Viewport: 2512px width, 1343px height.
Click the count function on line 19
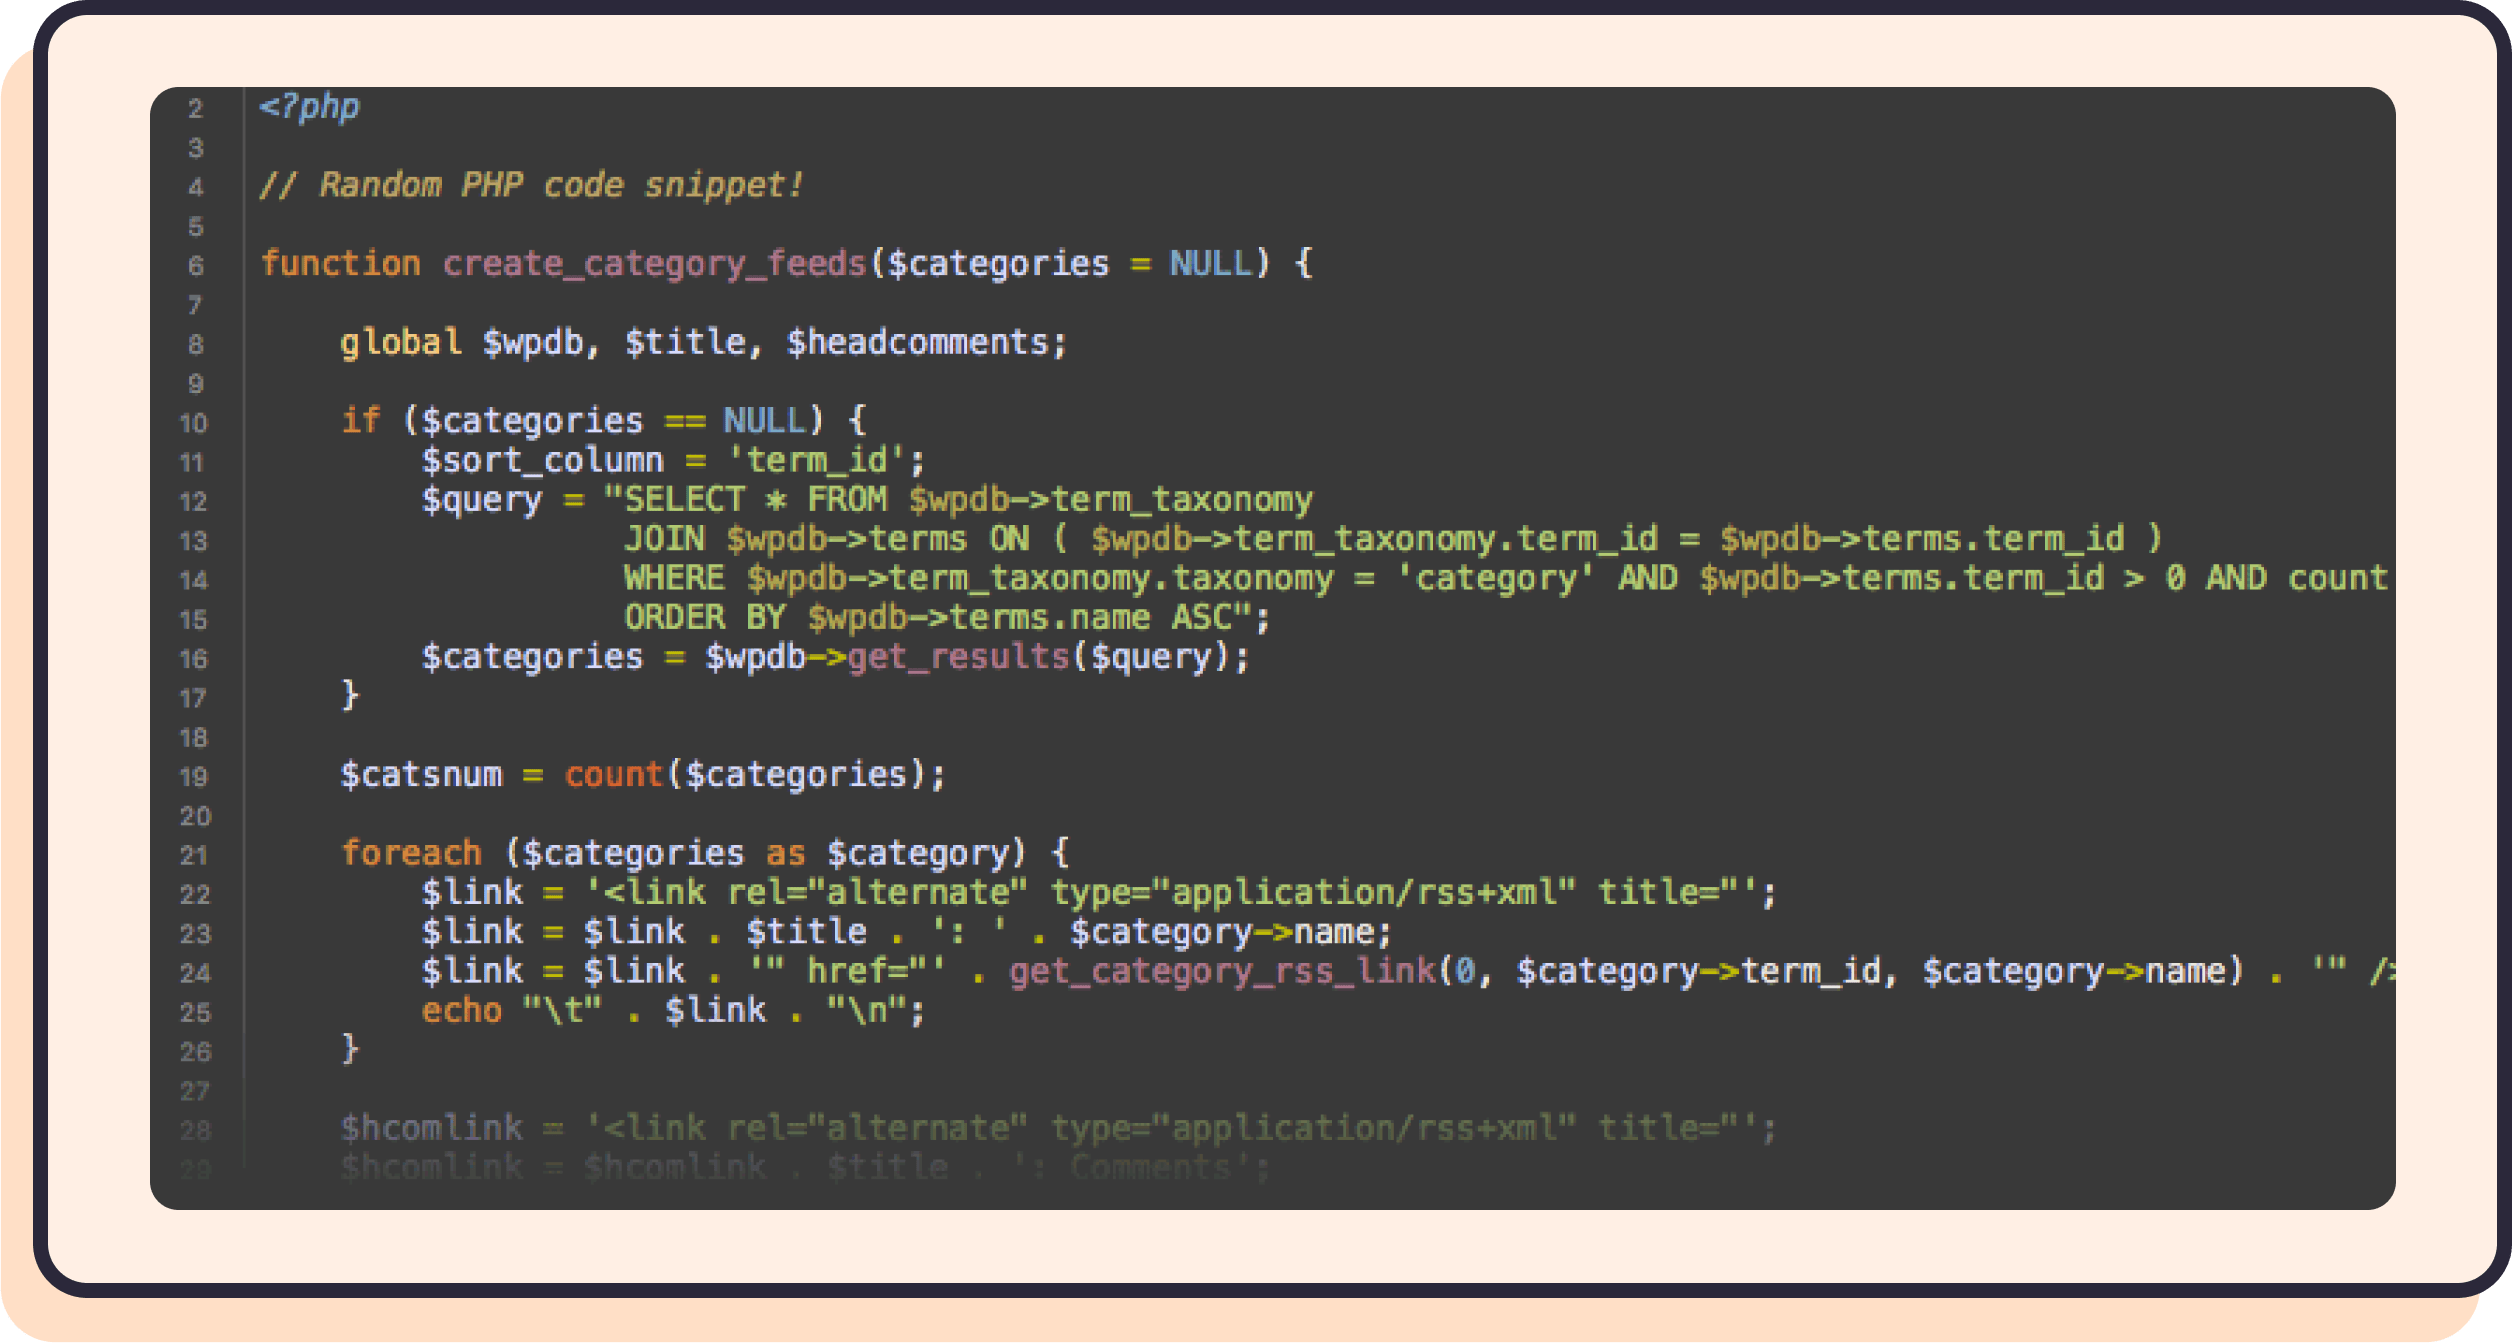coord(613,775)
